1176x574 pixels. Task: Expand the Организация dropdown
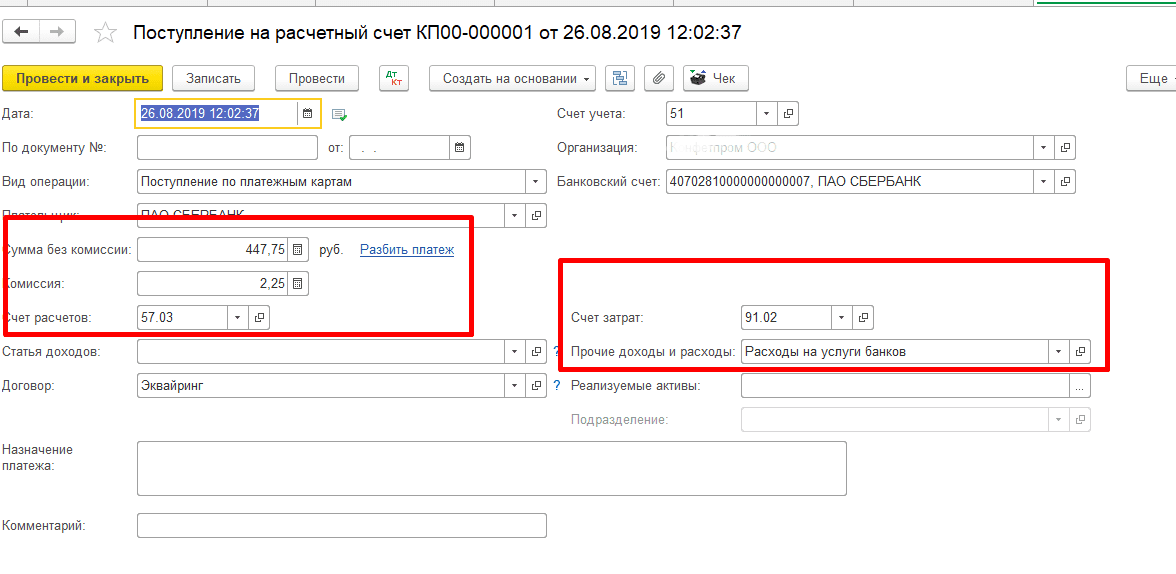click(1044, 148)
